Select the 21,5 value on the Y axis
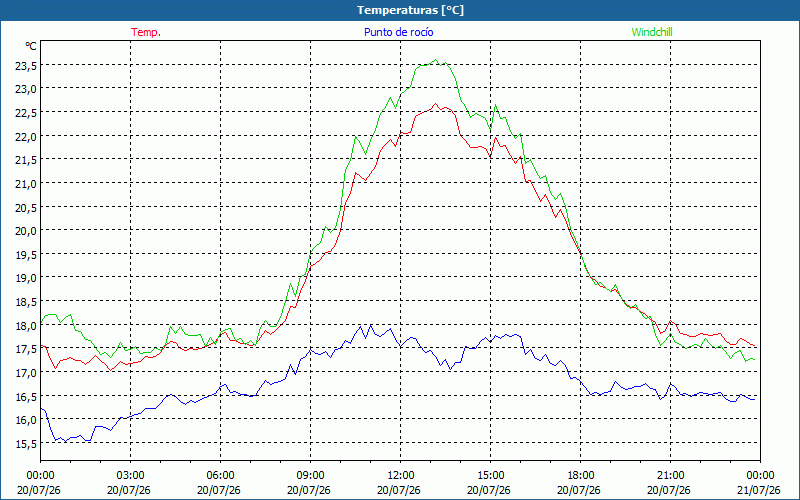 (26, 160)
